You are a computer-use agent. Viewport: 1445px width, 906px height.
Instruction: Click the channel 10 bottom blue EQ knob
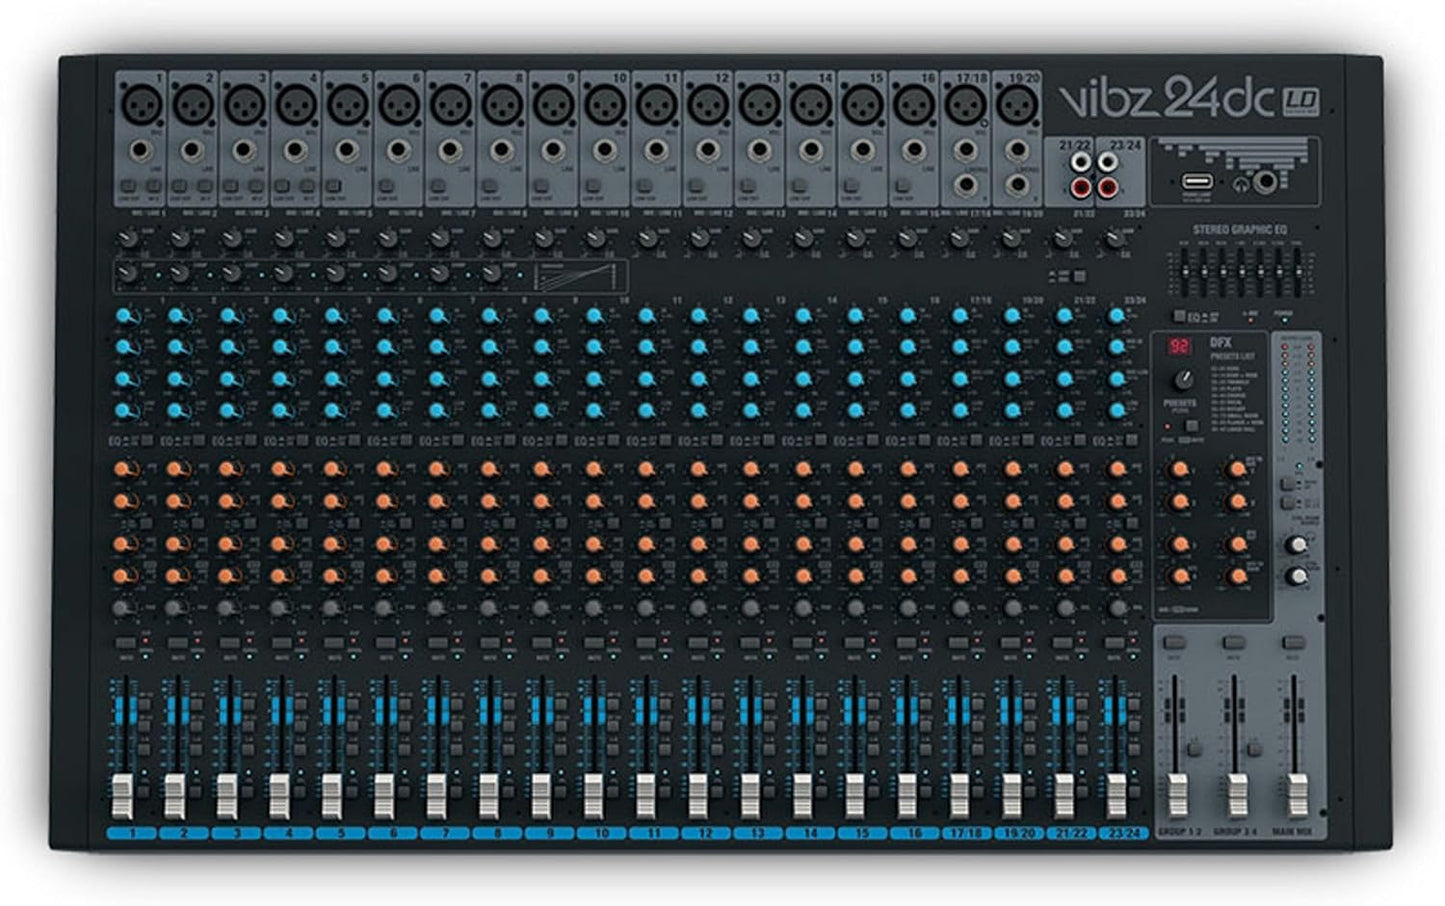pyautogui.click(x=595, y=410)
